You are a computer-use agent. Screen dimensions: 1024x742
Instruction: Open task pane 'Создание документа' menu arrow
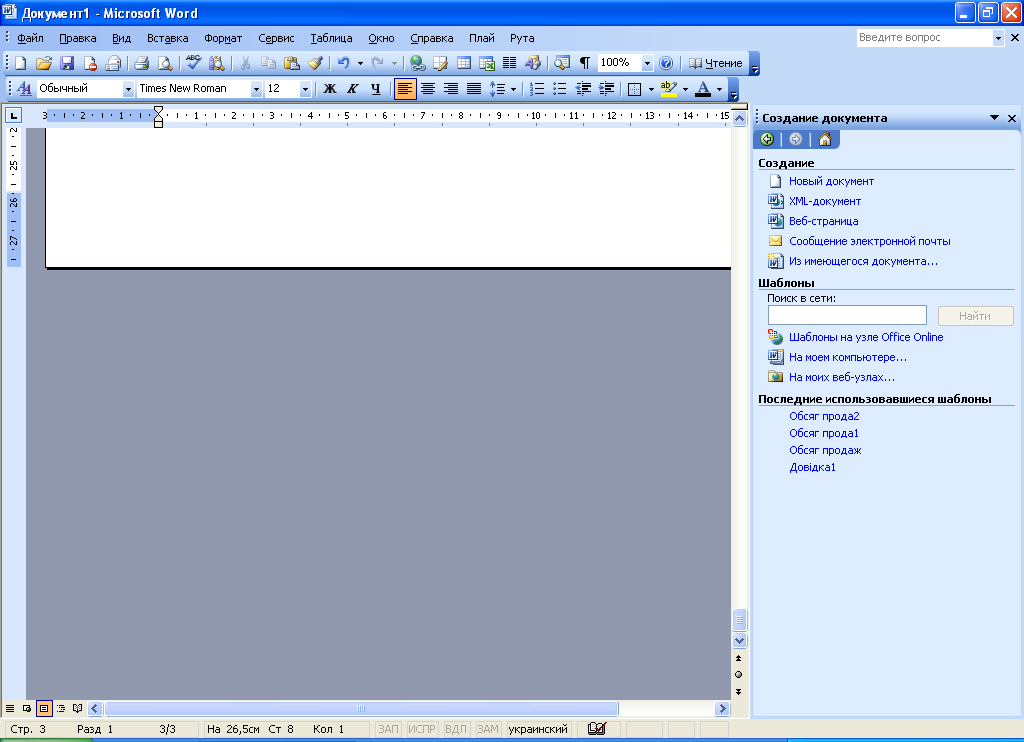[995, 118]
